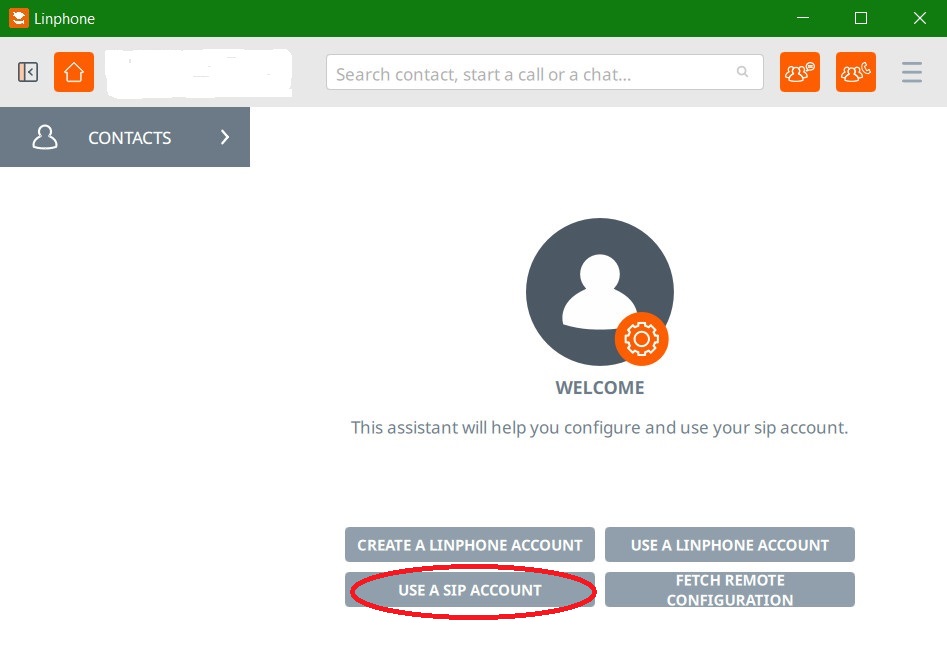Click Fetch Remote Configuration button
Screen dimensions: 947x645
(x=730, y=590)
